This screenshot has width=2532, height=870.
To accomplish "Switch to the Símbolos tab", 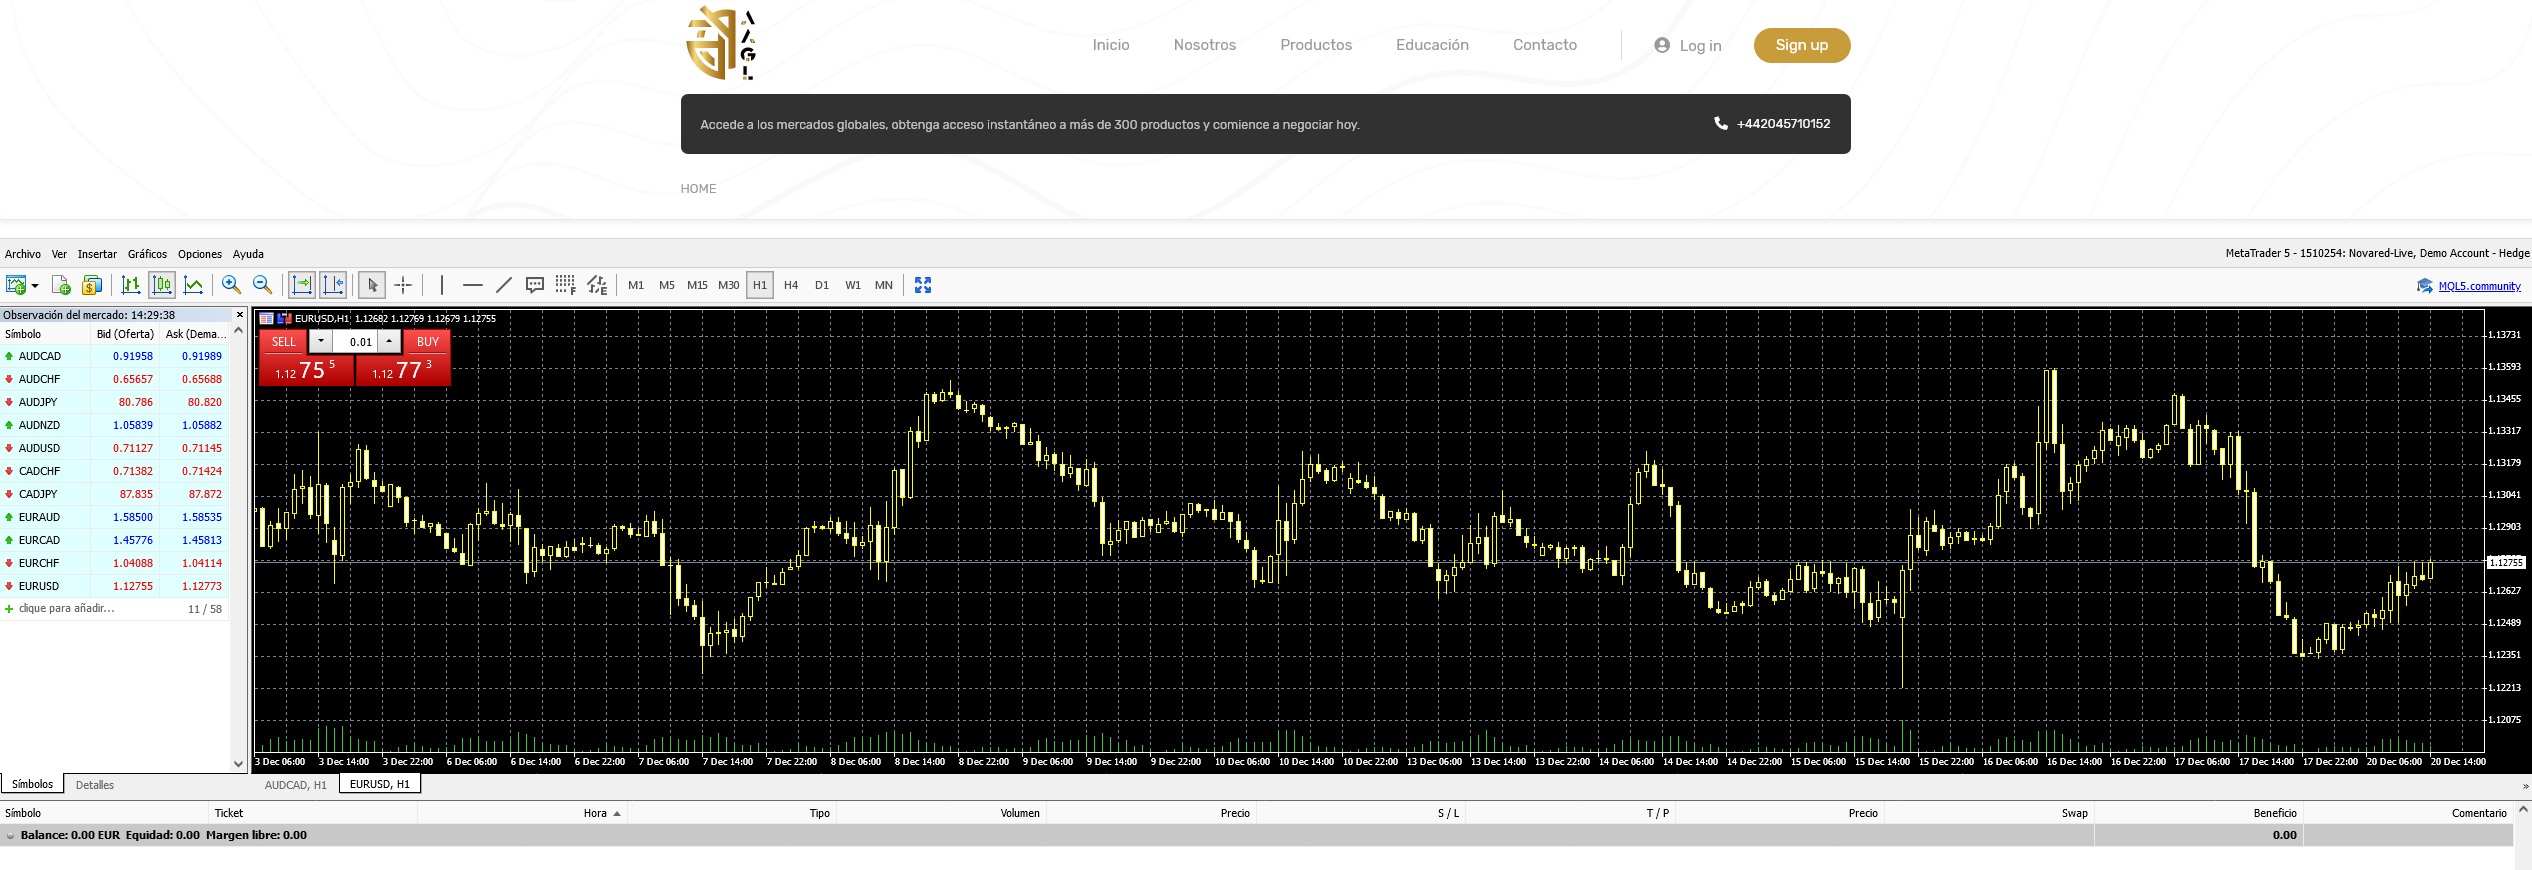I will [x=32, y=784].
